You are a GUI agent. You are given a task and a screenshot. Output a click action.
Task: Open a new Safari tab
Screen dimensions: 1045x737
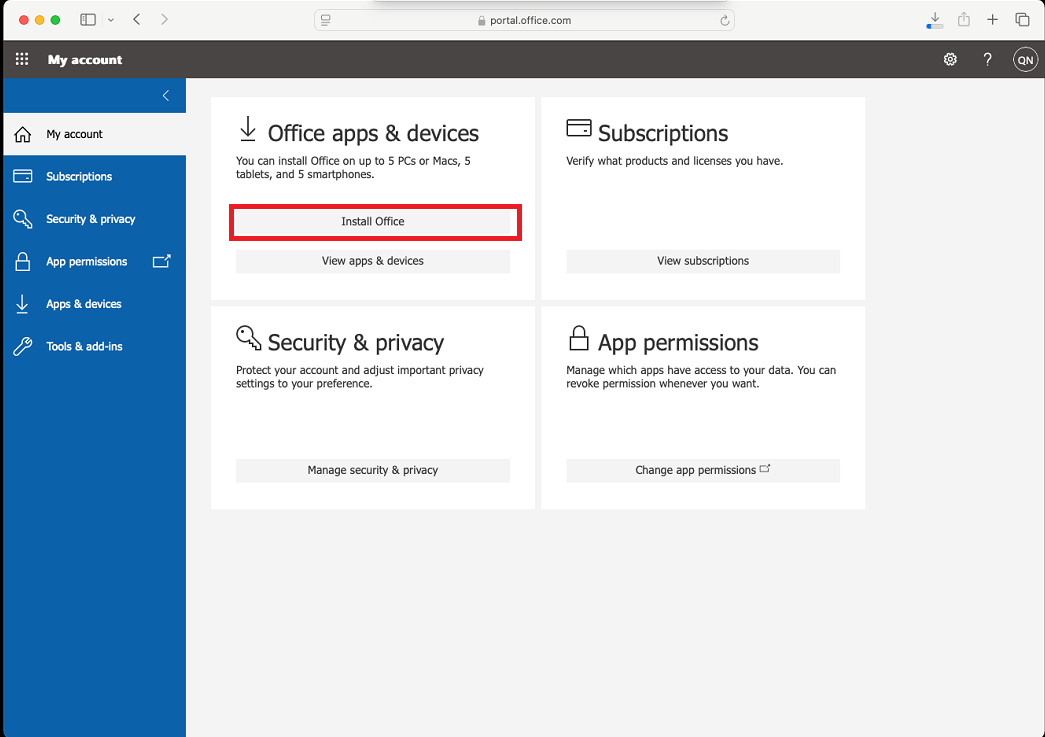click(x=992, y=20)
